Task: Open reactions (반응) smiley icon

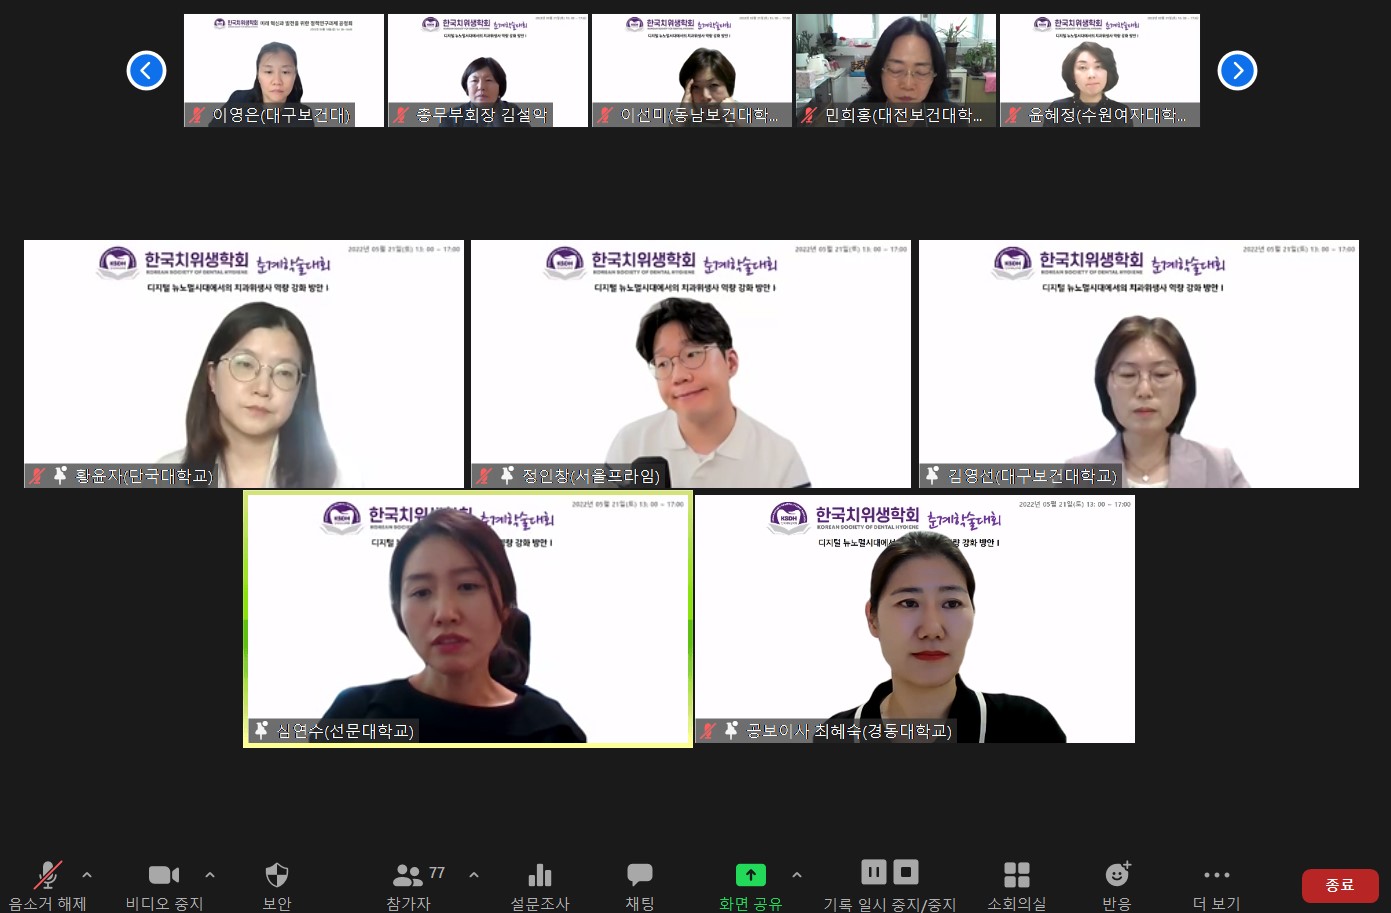Action: [x=1117, y=876]
